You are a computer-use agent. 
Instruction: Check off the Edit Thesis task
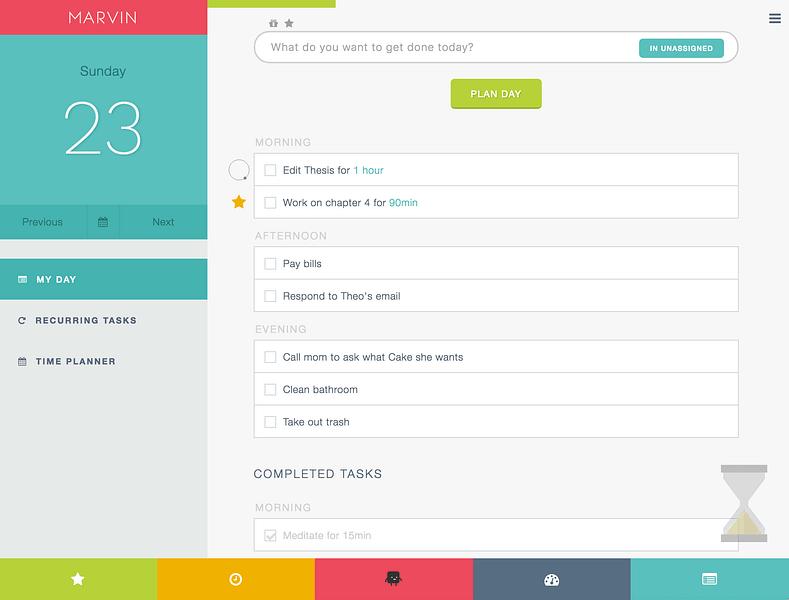[270, 170]
